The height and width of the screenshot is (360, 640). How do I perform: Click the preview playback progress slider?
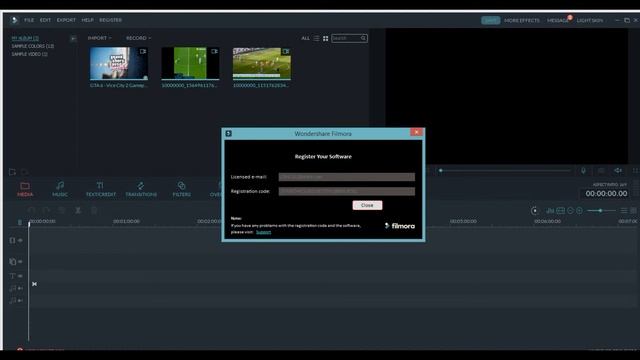(505, 170)
